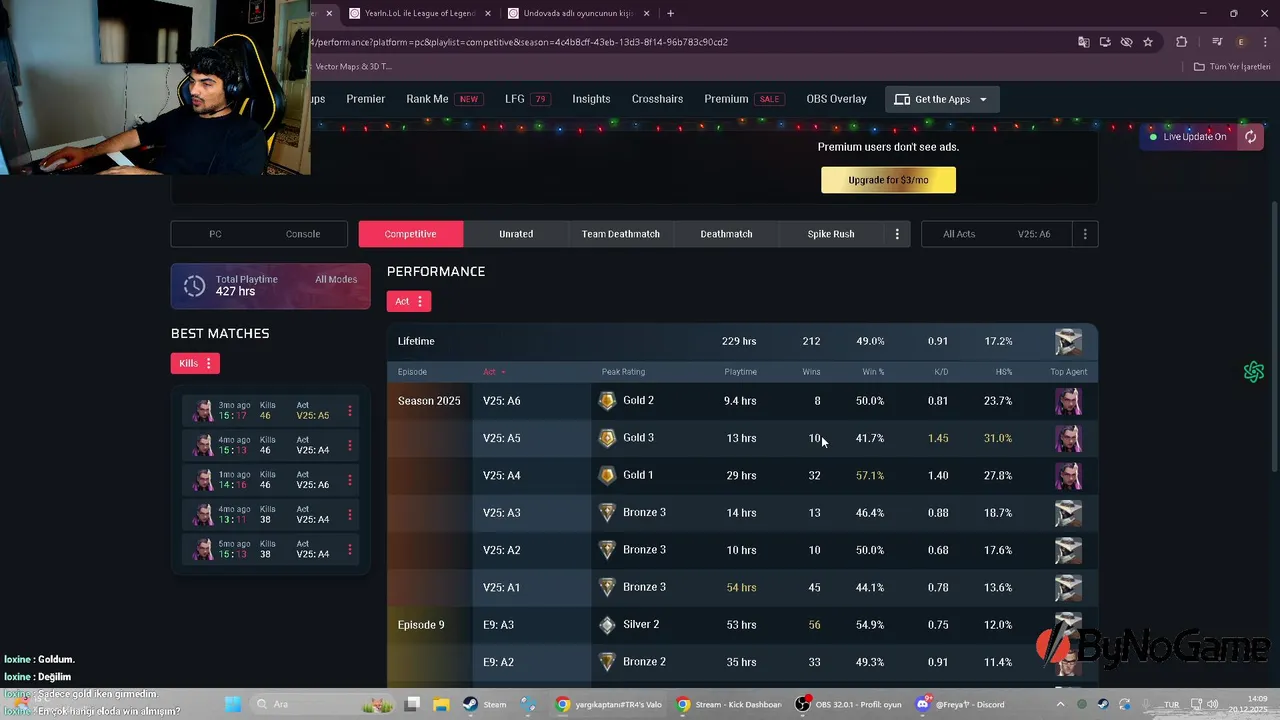Click the Gold 2 rank badge icon
This screenshot has width=1280, height=720.
tap(607, 401)
